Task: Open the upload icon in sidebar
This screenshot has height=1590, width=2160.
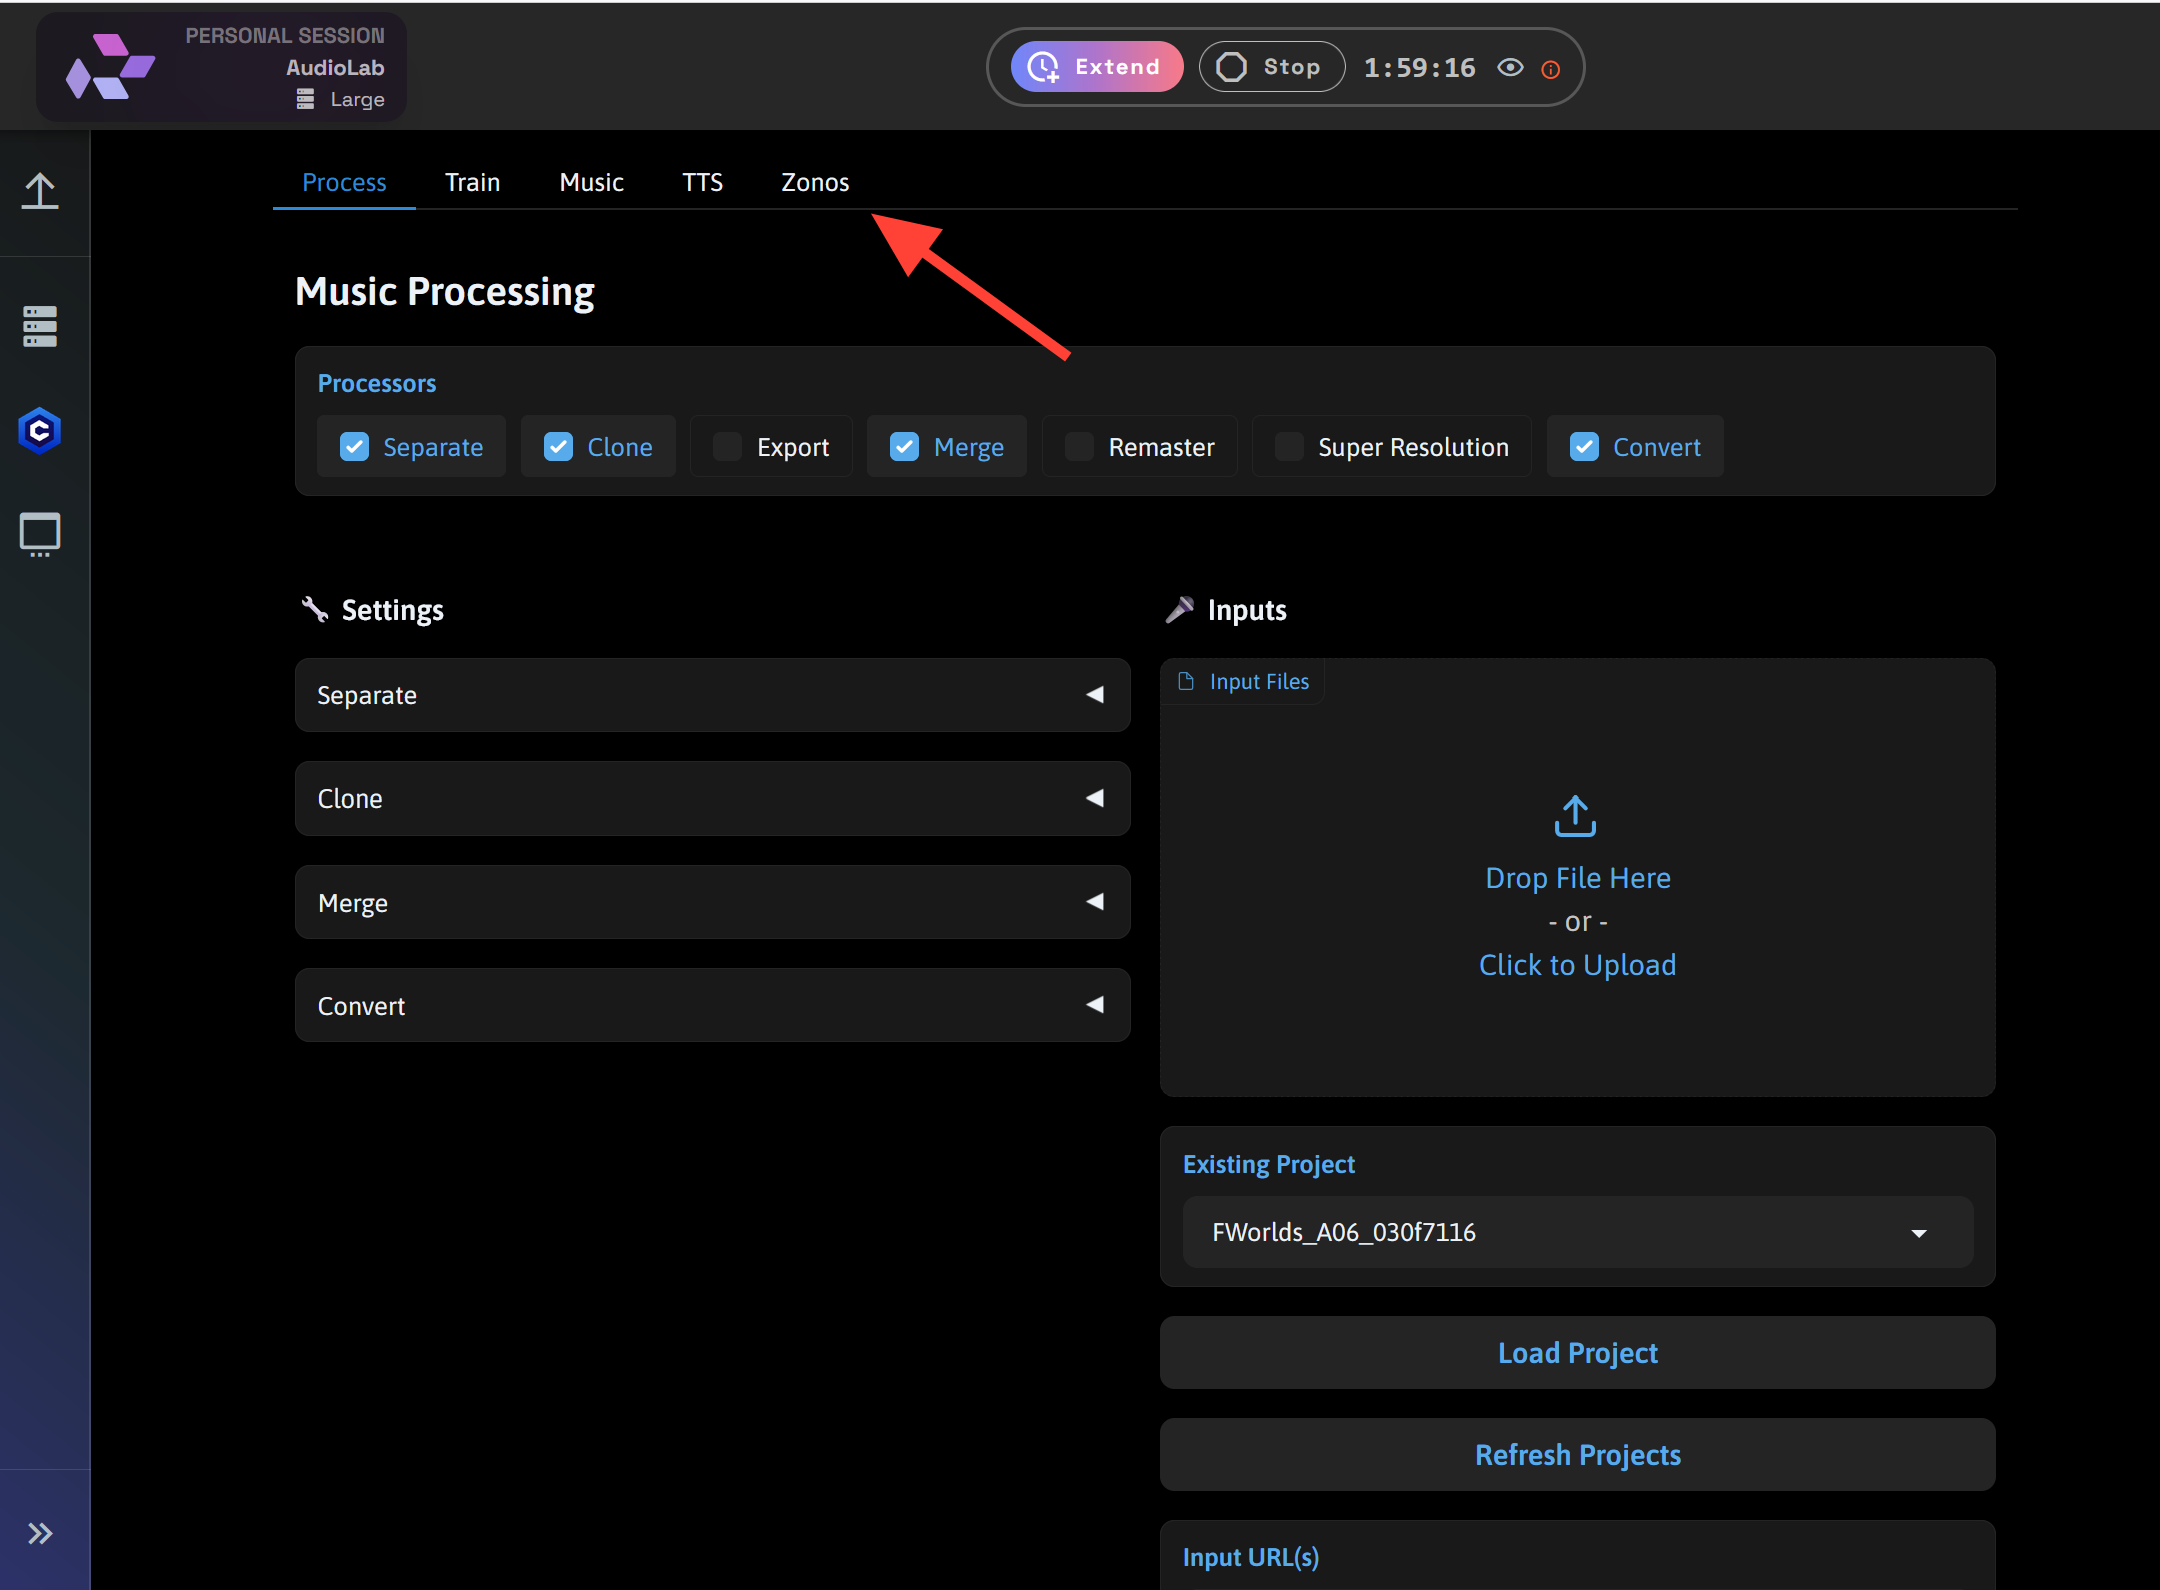Action: click(x=40, y=190)
